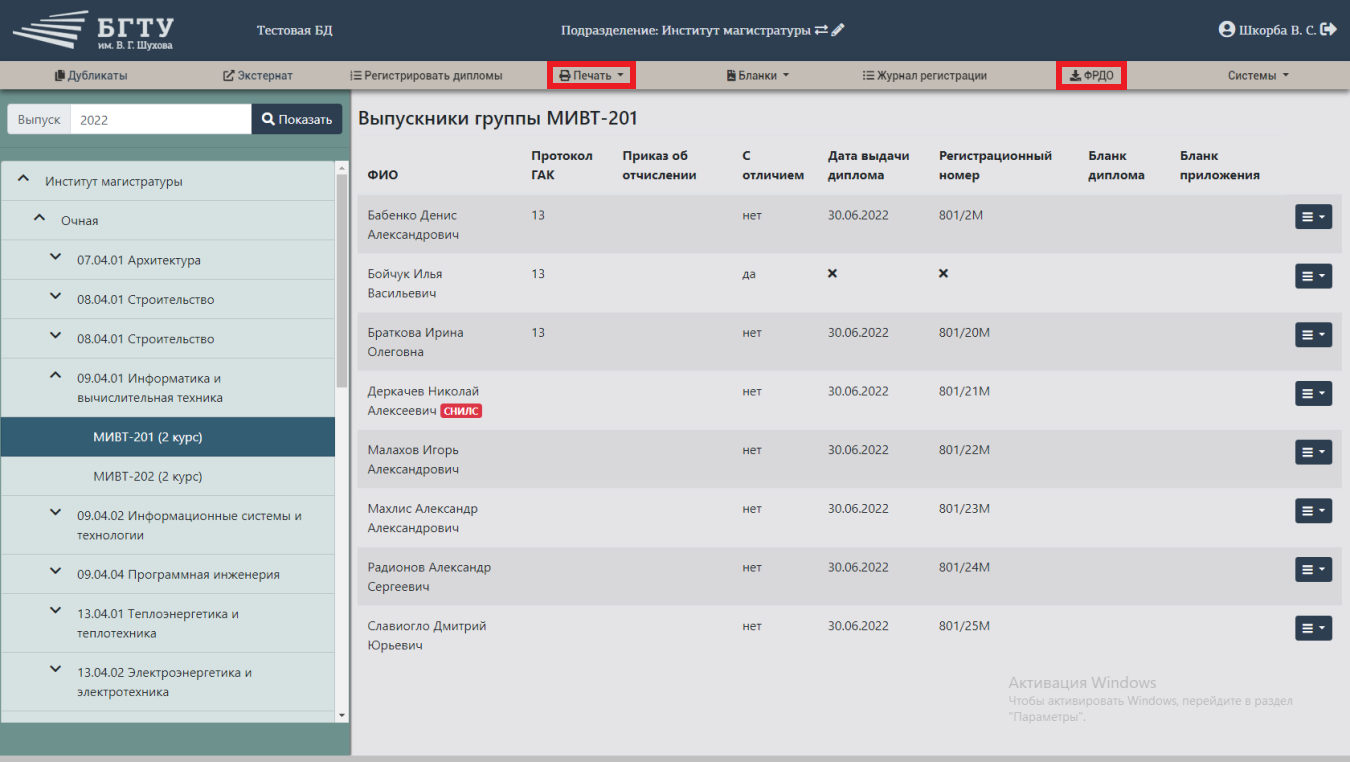
Task: Click the name Малахов Игорь Александрович
Action: tap(413, 459)
